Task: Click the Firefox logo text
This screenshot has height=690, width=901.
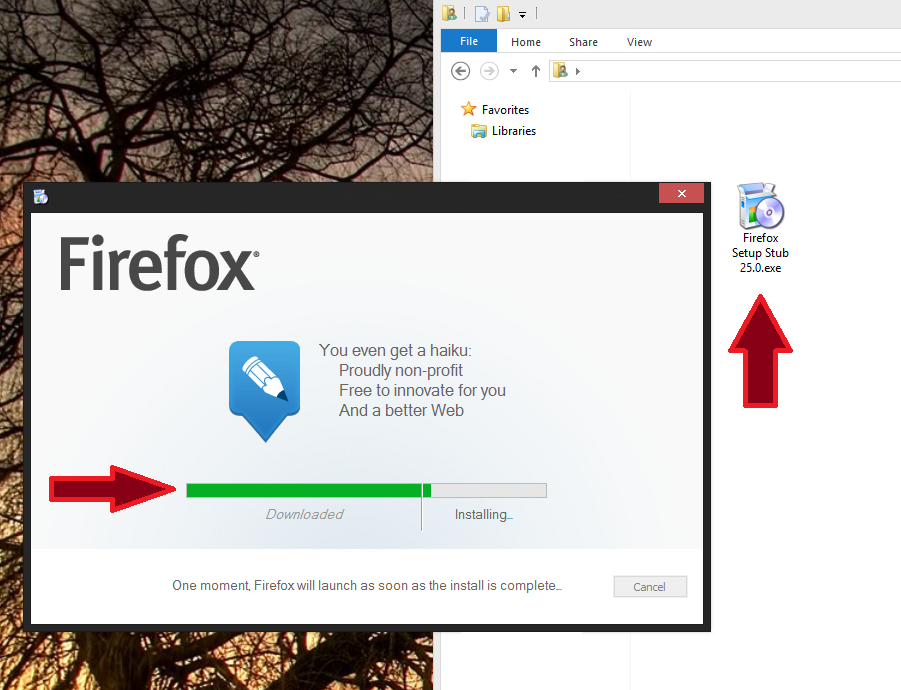Action: tap(160, 263)
